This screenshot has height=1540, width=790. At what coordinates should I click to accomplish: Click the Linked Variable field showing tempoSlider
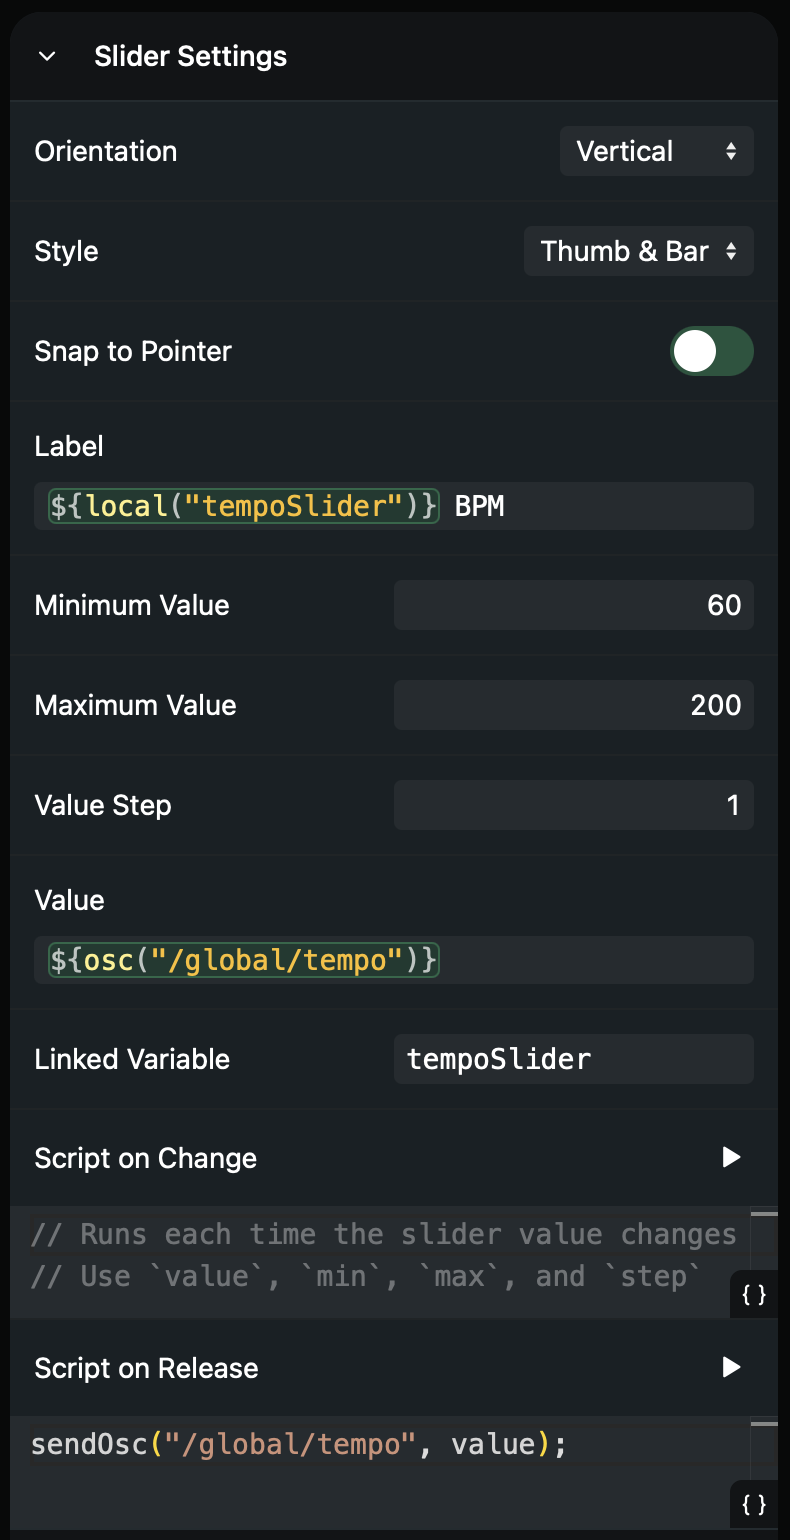(573, 1058)
